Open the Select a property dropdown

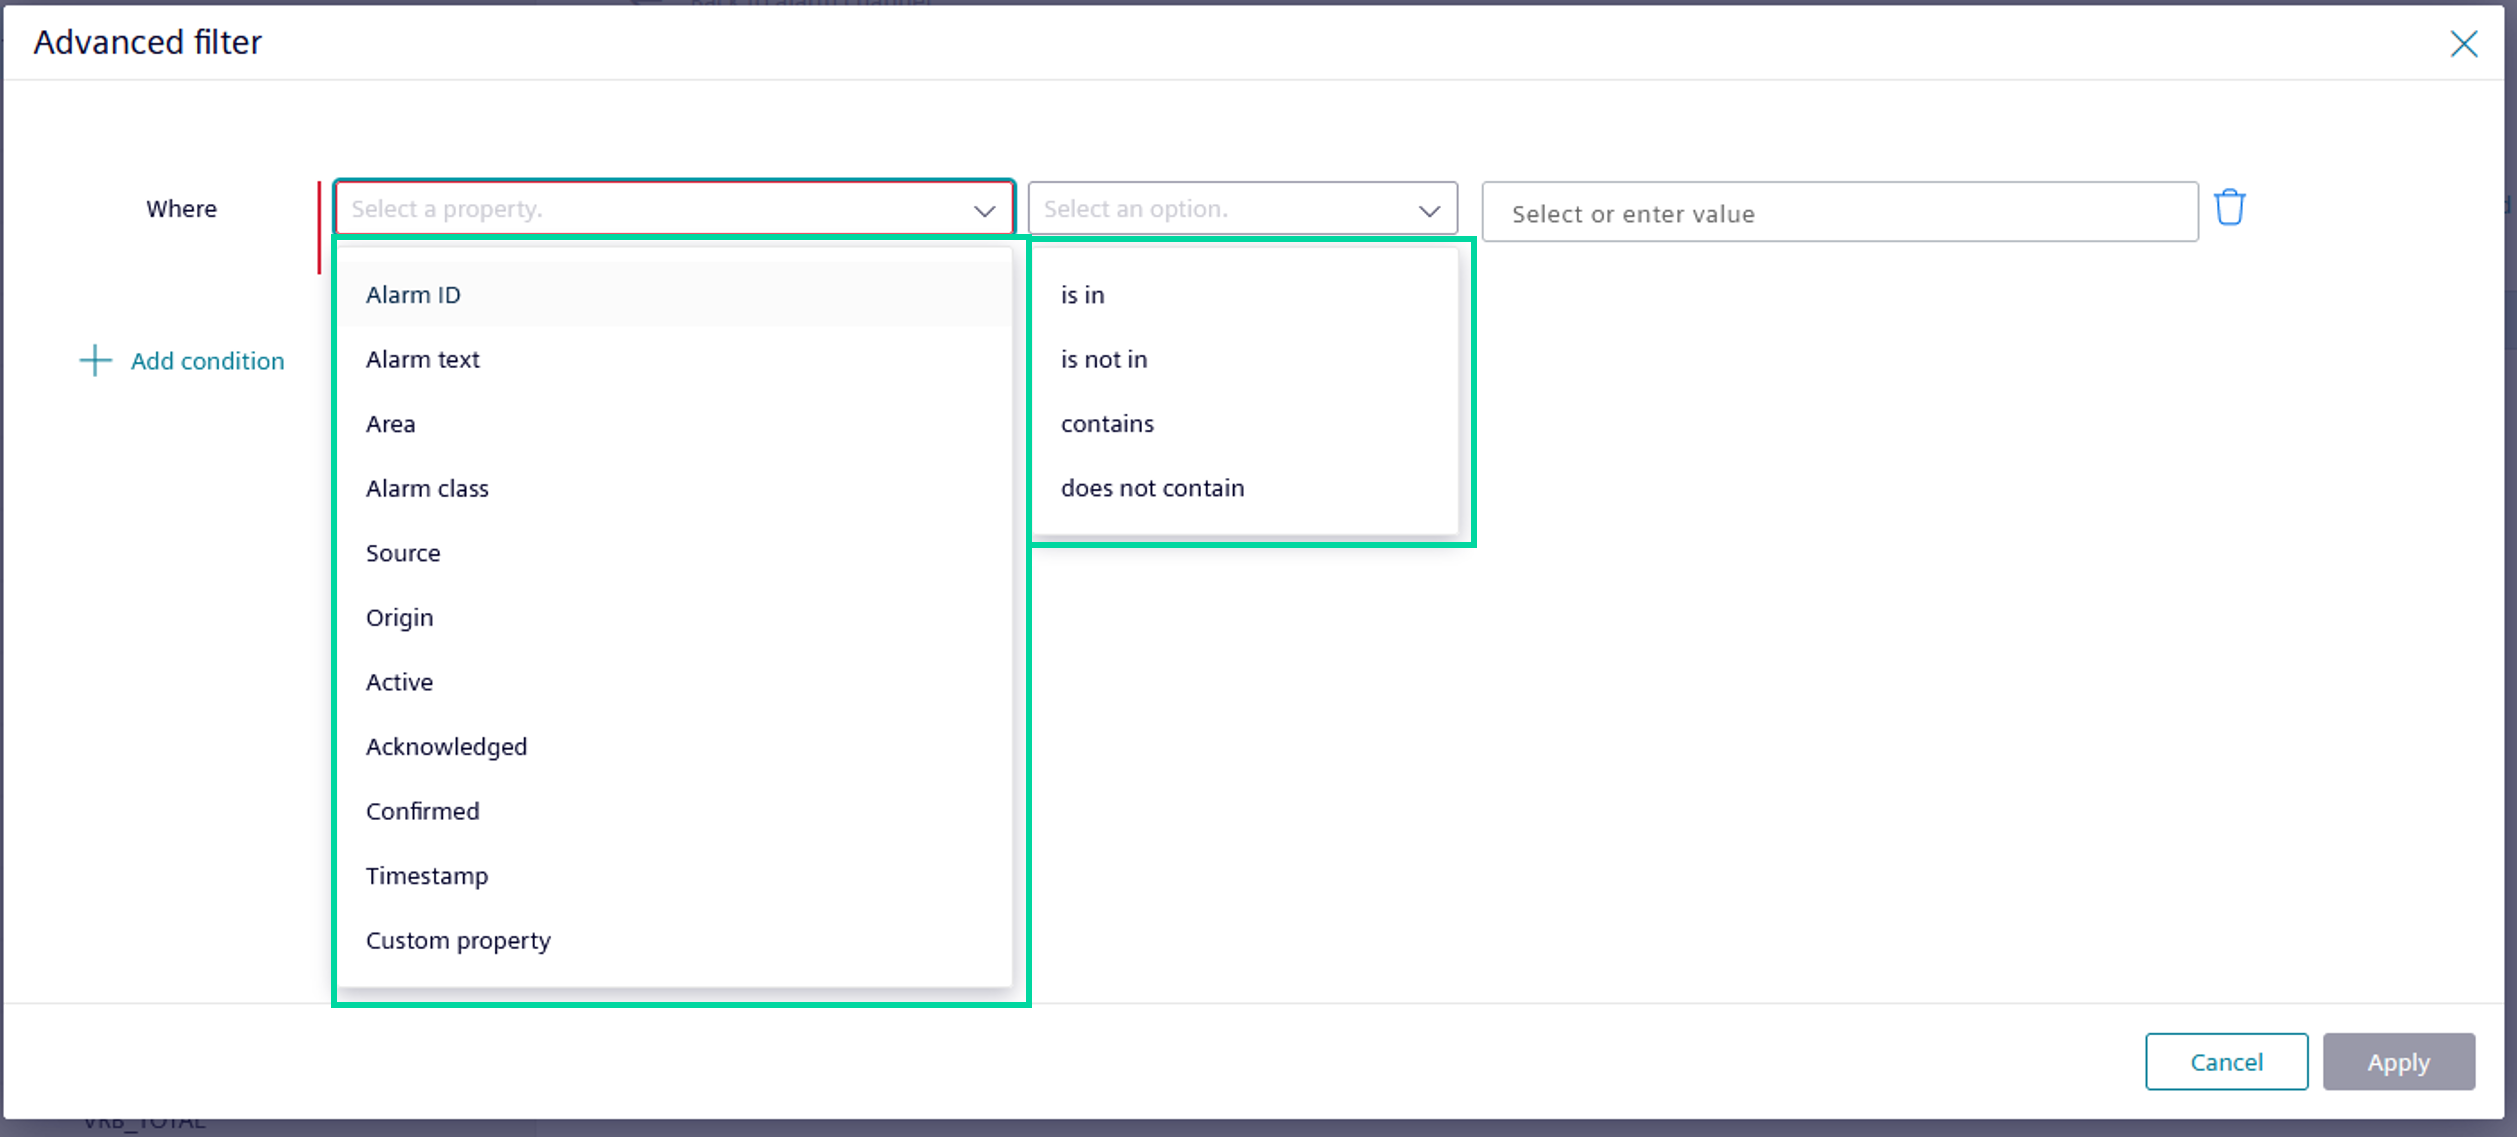[674, 209]
